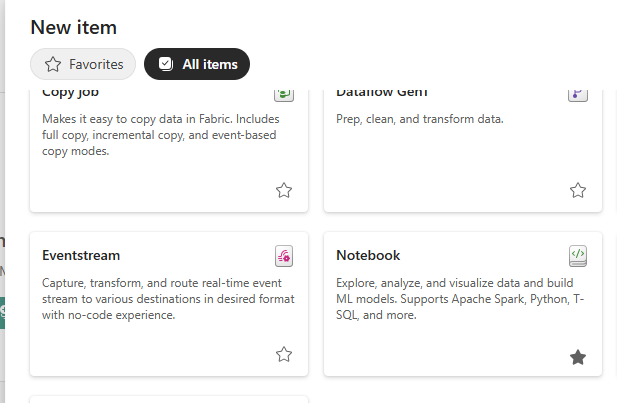
Task: Click the Copy job description text
Action: click(160, 135)
